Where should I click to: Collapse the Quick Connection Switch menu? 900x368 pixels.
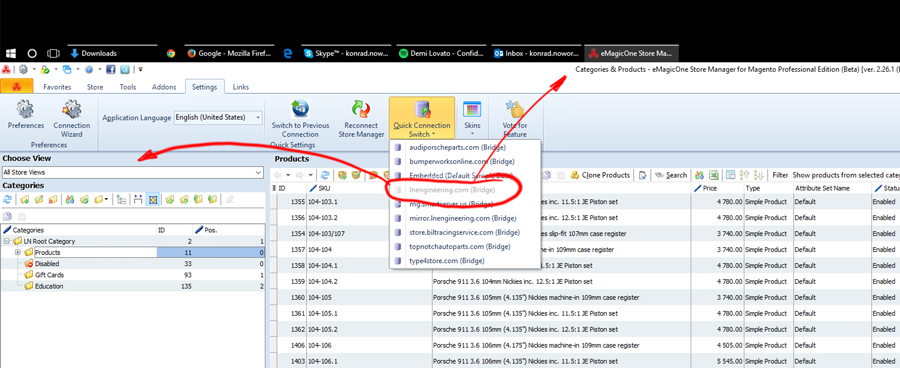pos(422,118)
